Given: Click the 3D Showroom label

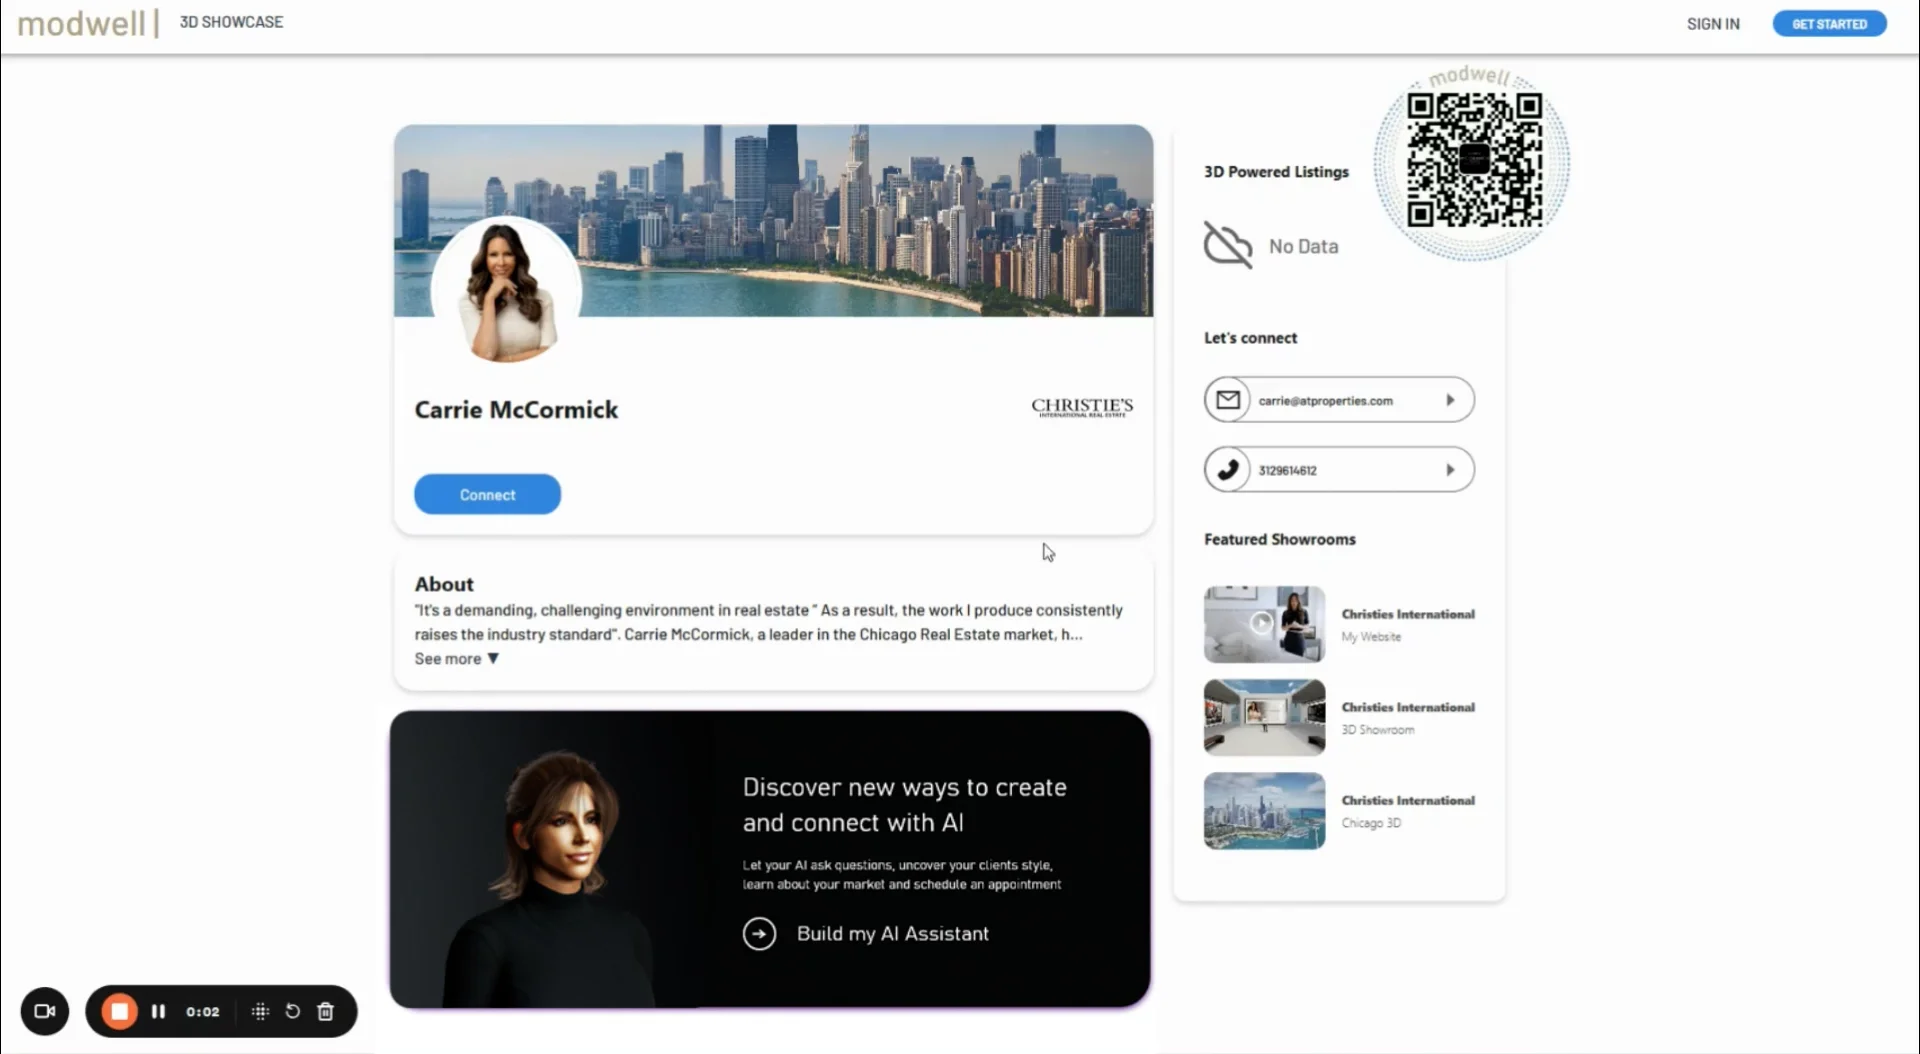Looking at the screenshot, I should [1377, 730].
